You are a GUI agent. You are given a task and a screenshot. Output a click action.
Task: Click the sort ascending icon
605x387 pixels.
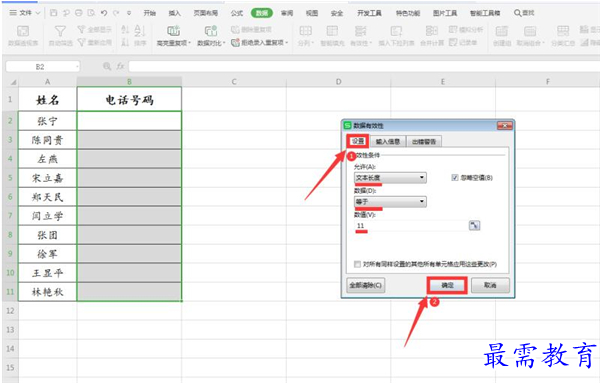[125, 30]
